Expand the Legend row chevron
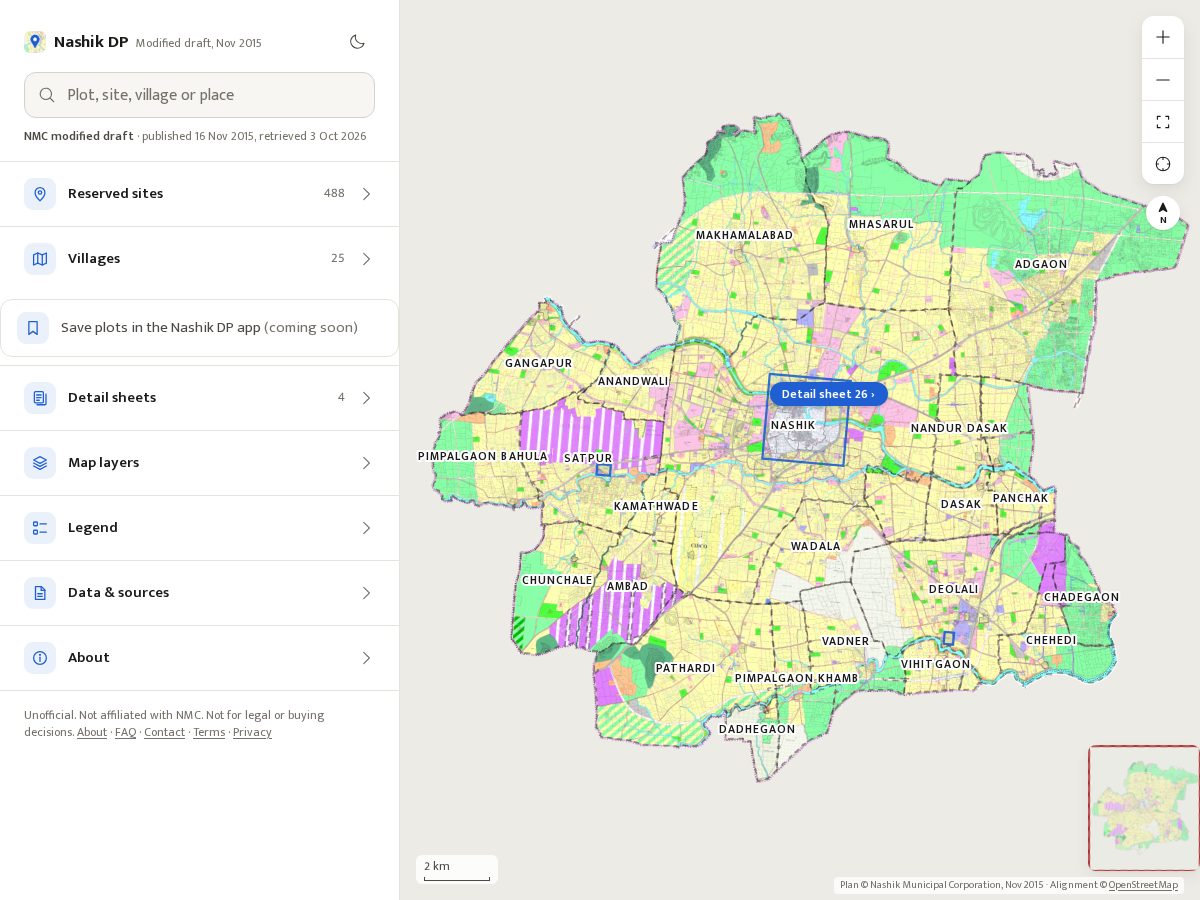 click(x=366, y=528)
